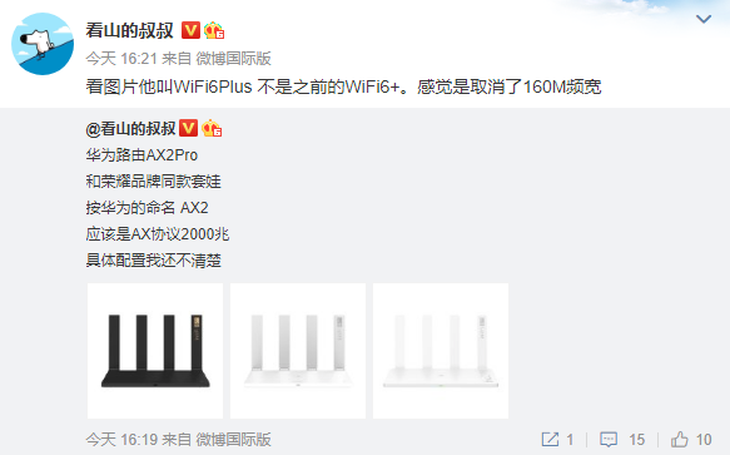Click the crown badge in quoted post
This screenshot has width=730, height=455.
click(212, 128)
